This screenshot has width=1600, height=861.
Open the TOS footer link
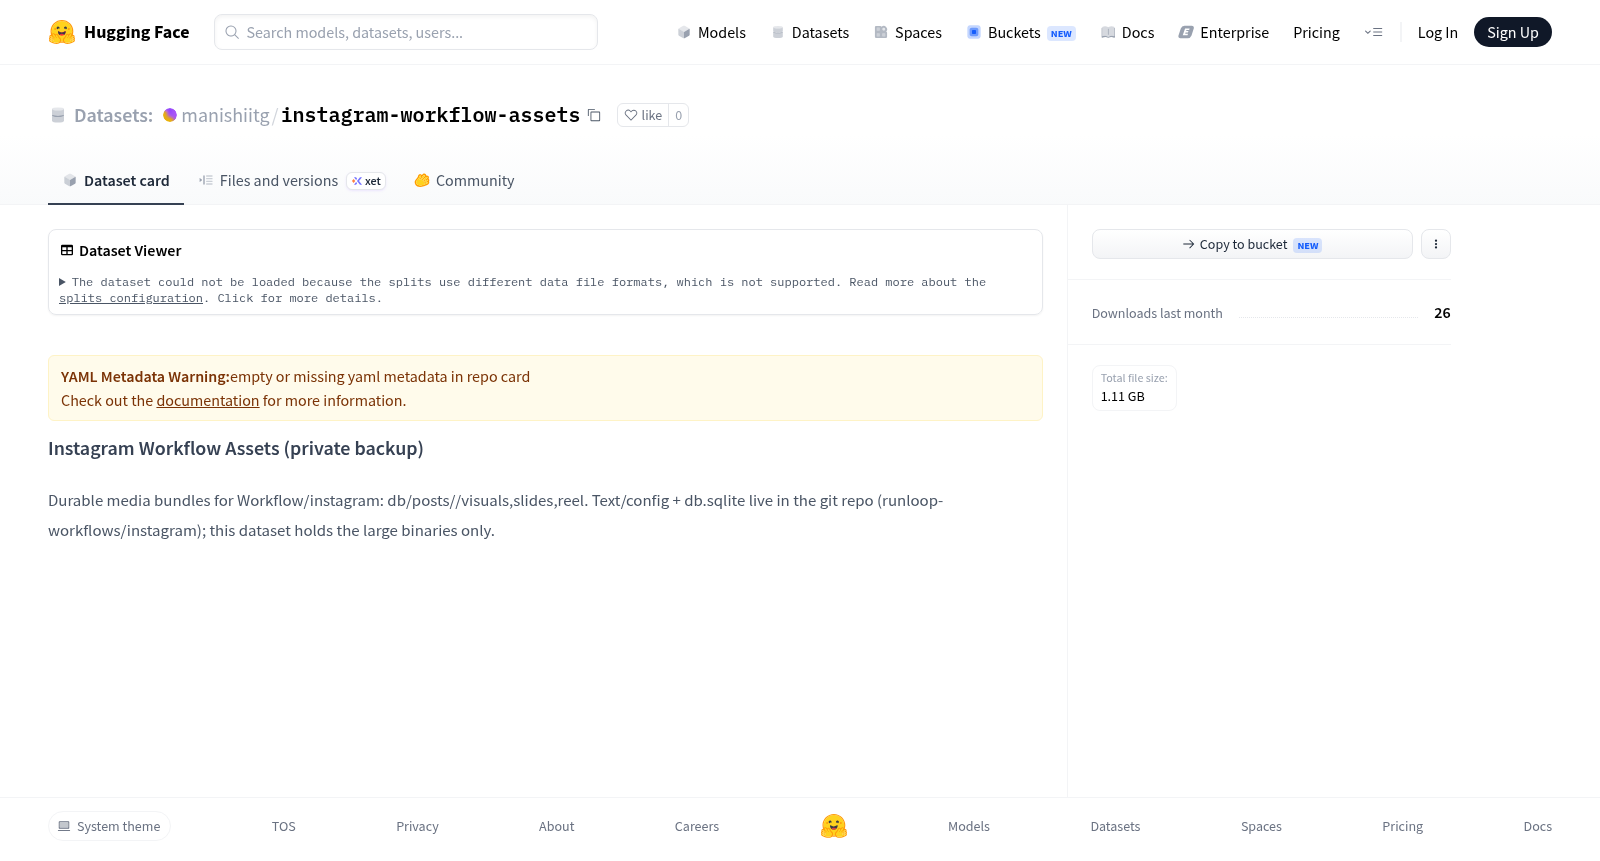tap(284, 826)
